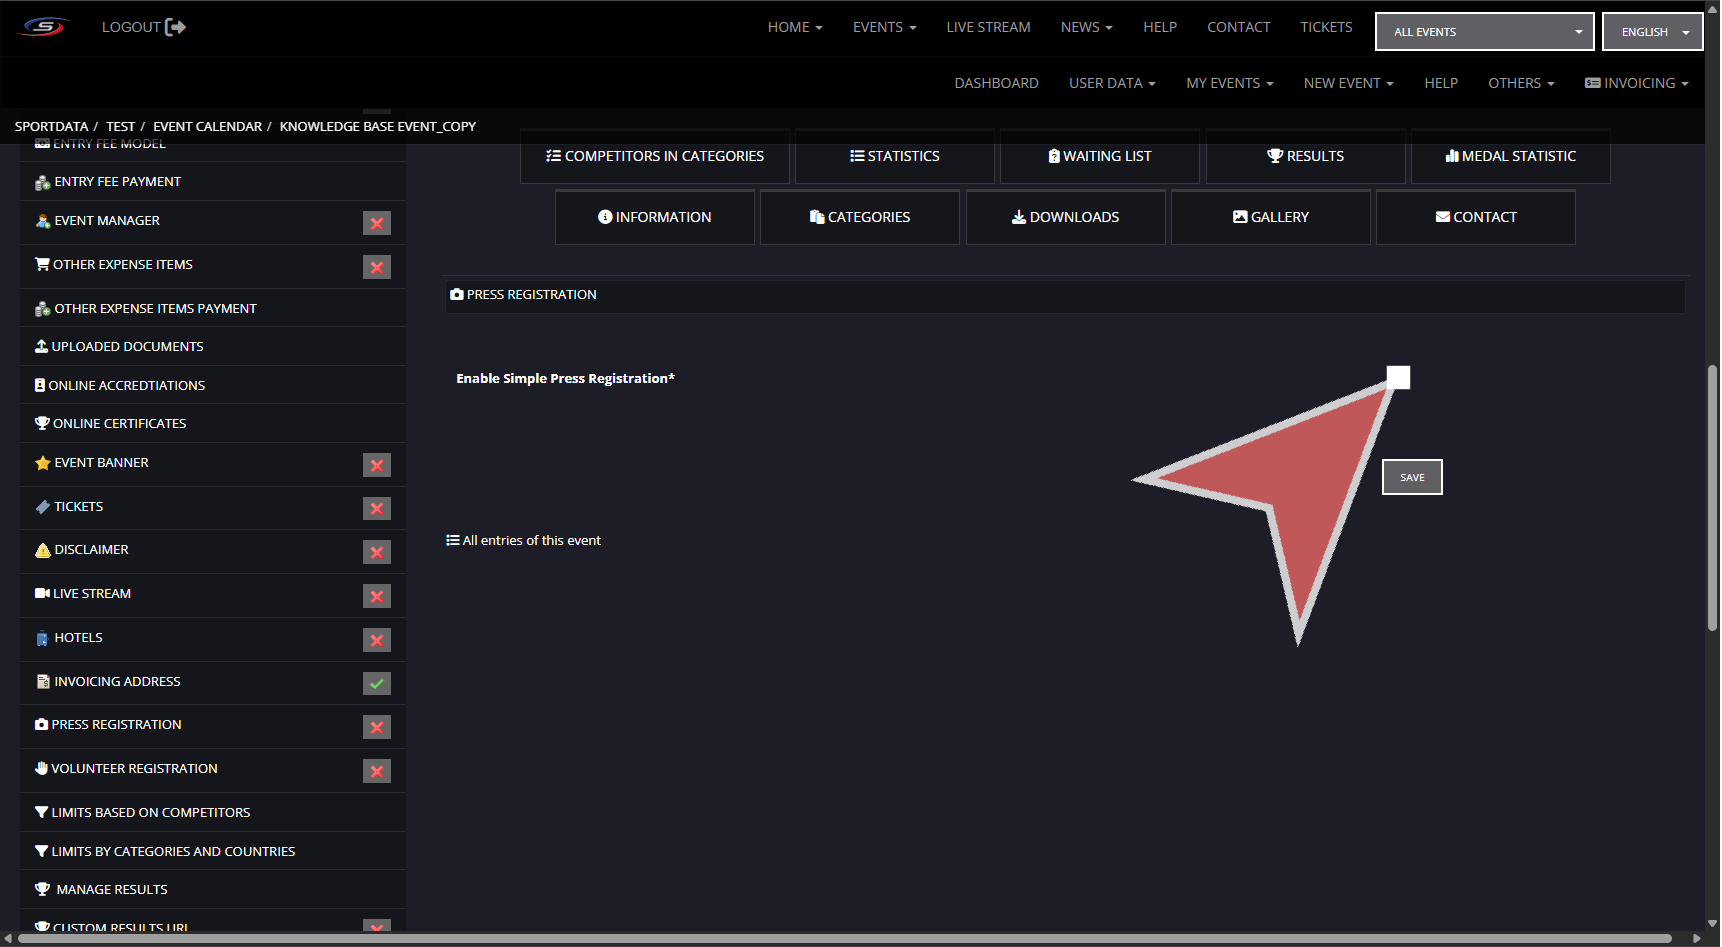This screenshot has width=1722, height=947.
Task: Click the Results trophy icon
Action: [x=1274, y=156]
